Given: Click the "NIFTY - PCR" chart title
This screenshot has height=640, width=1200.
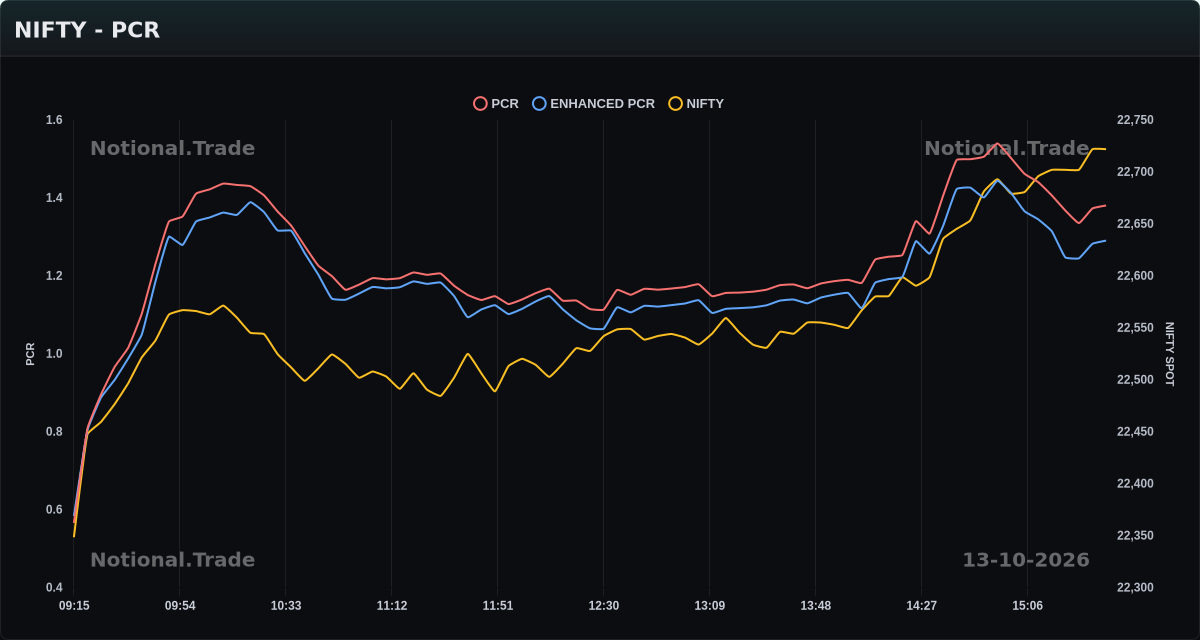Looking at the screenshot, I should click(87, 30).
